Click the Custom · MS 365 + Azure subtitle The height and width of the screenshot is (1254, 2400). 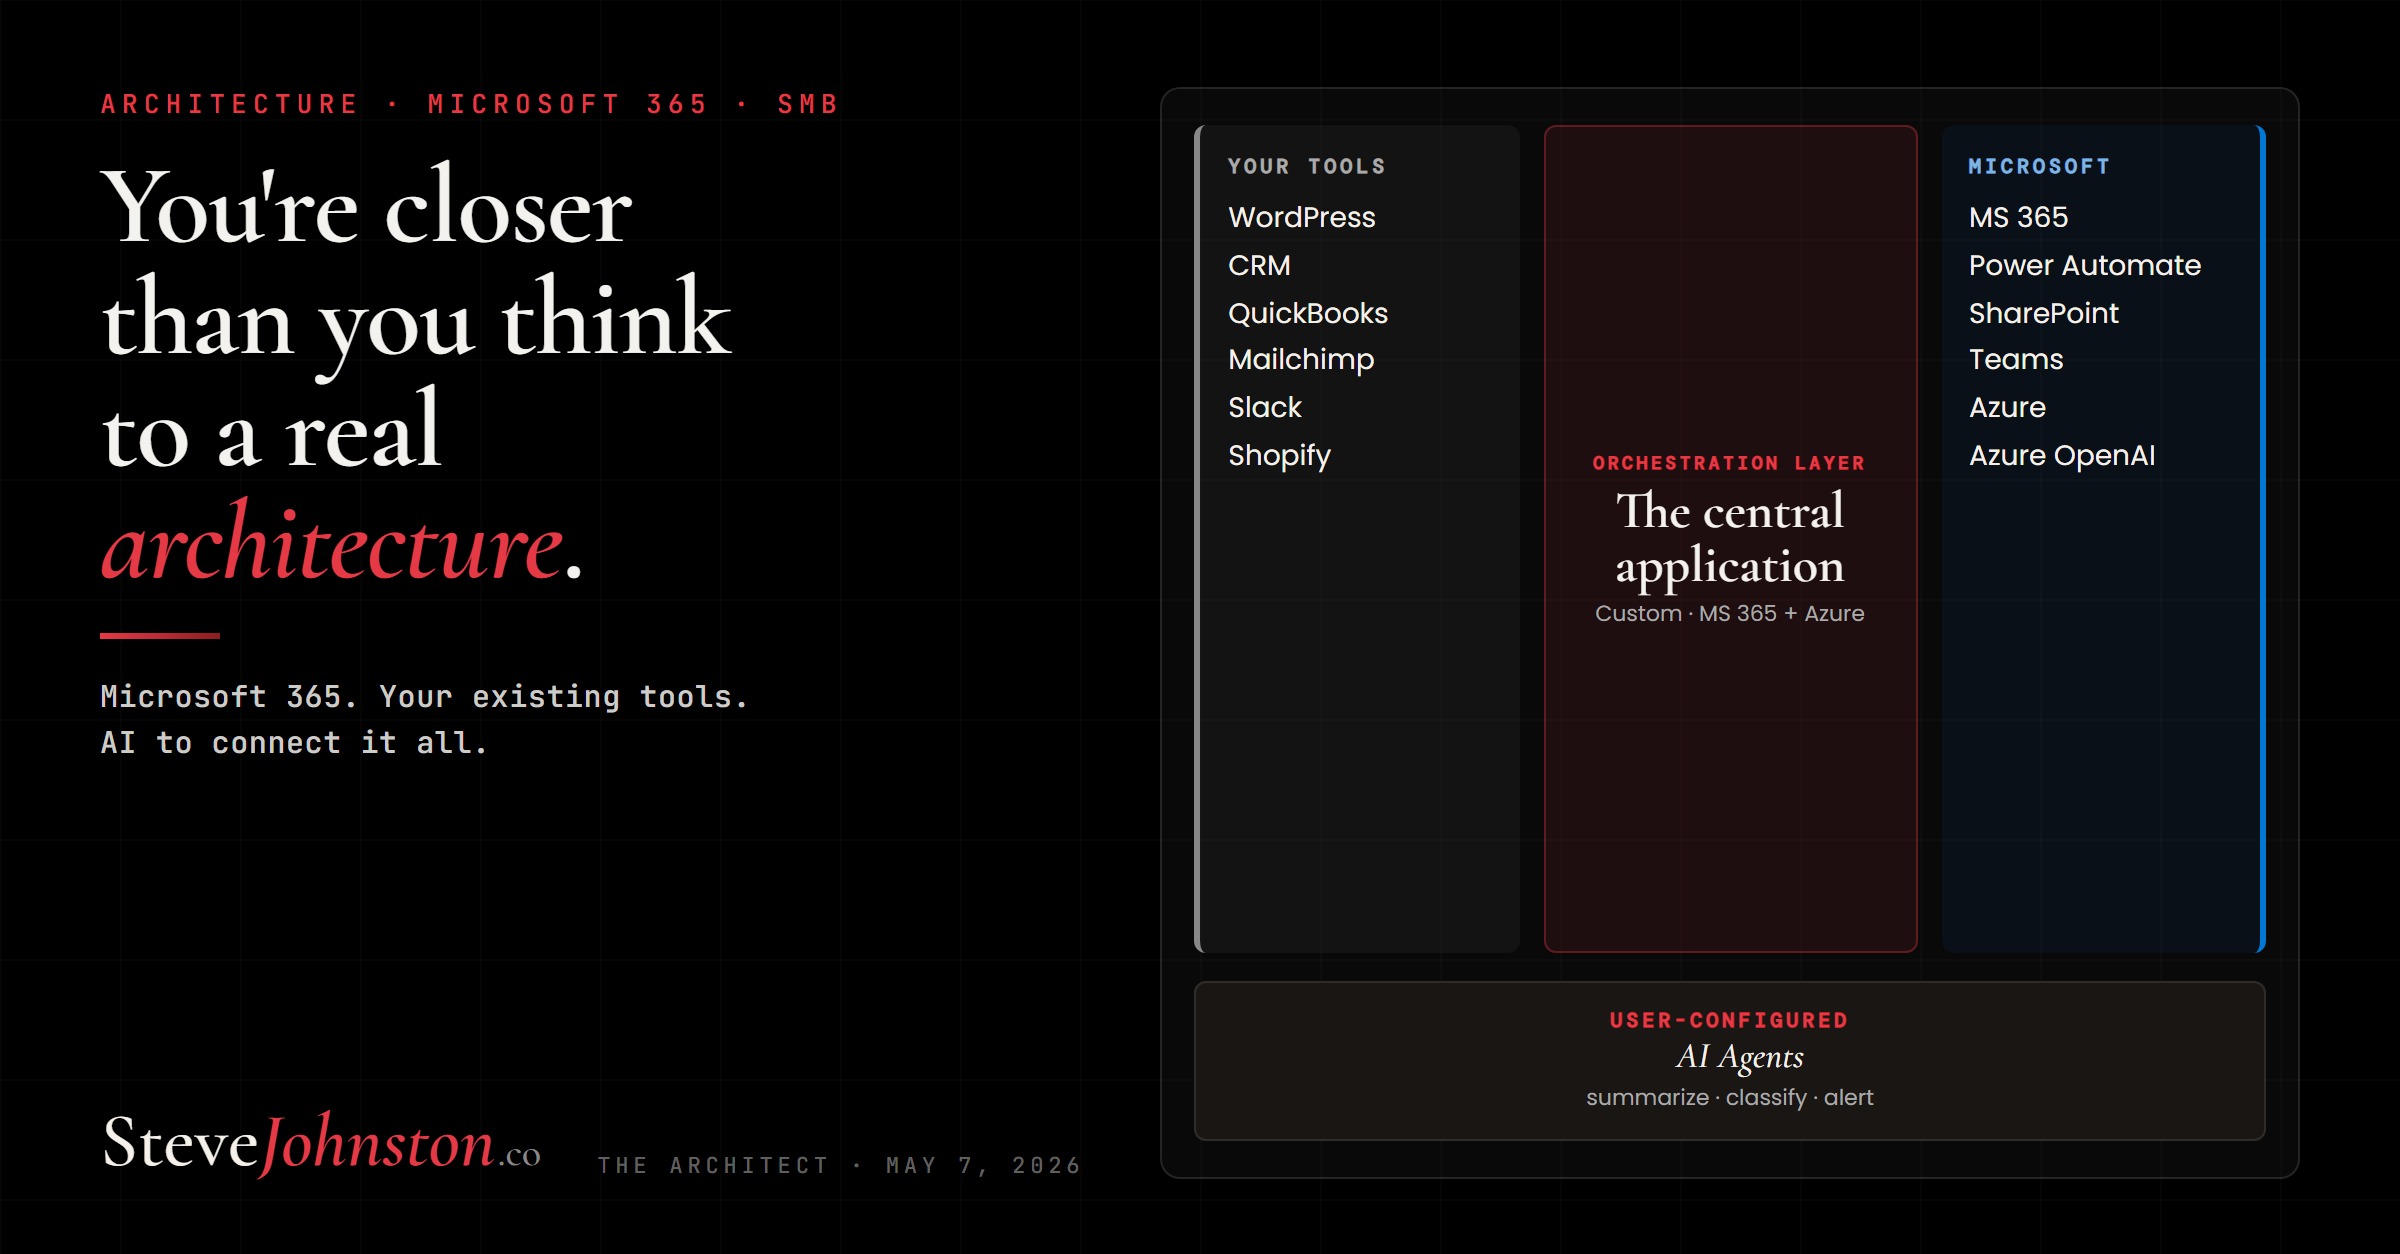tap(1730, 613)
